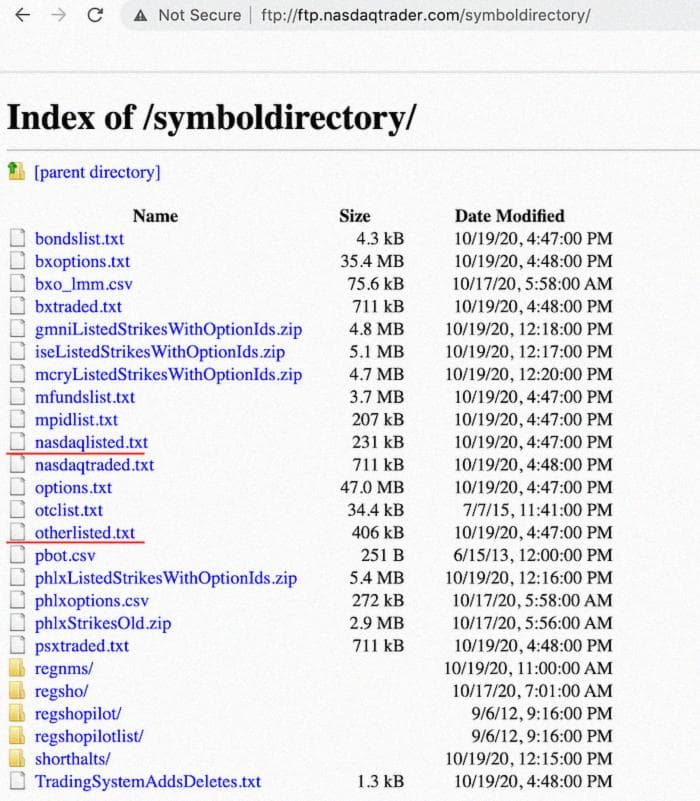The image size is (700, 801).
Task: Download phlxListedStrikesWithOptionIds.zip
Action: tap(166, 578)
